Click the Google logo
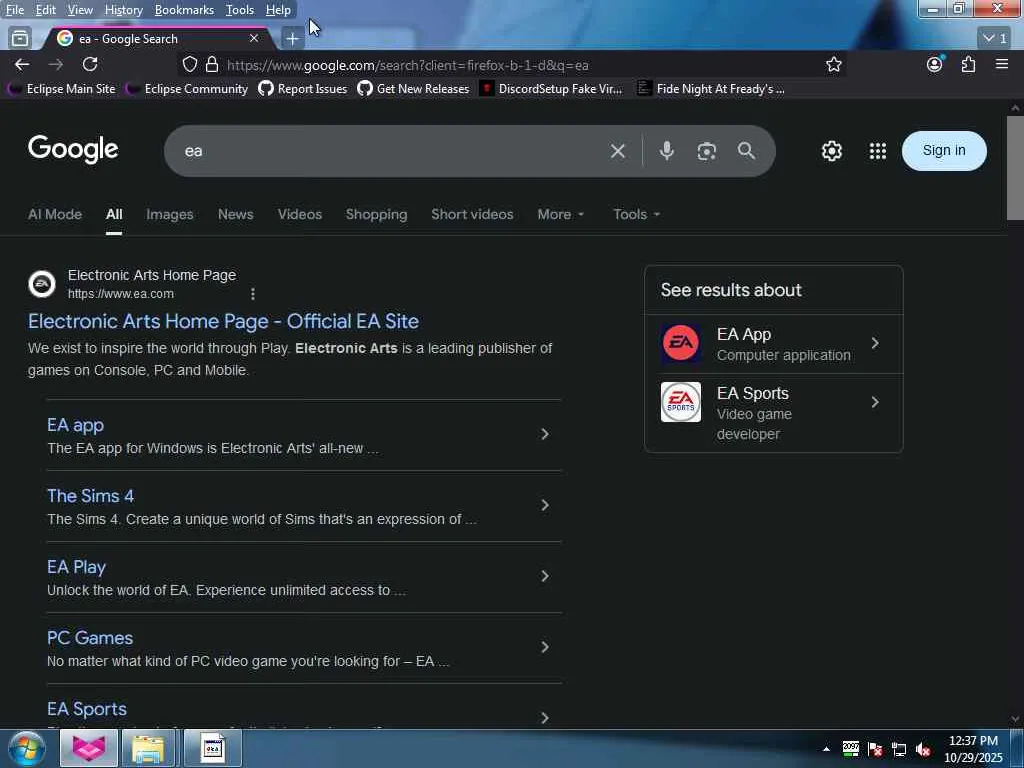 coord(73,150)
